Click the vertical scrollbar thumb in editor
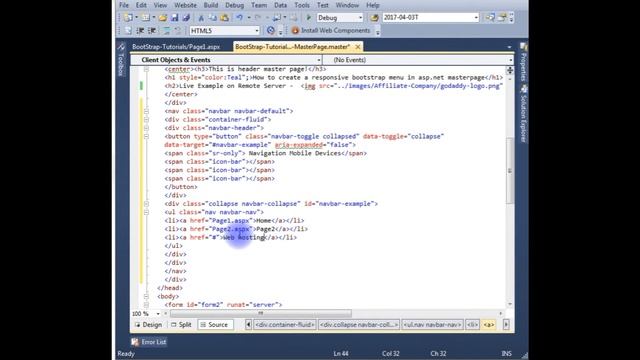 510,170
